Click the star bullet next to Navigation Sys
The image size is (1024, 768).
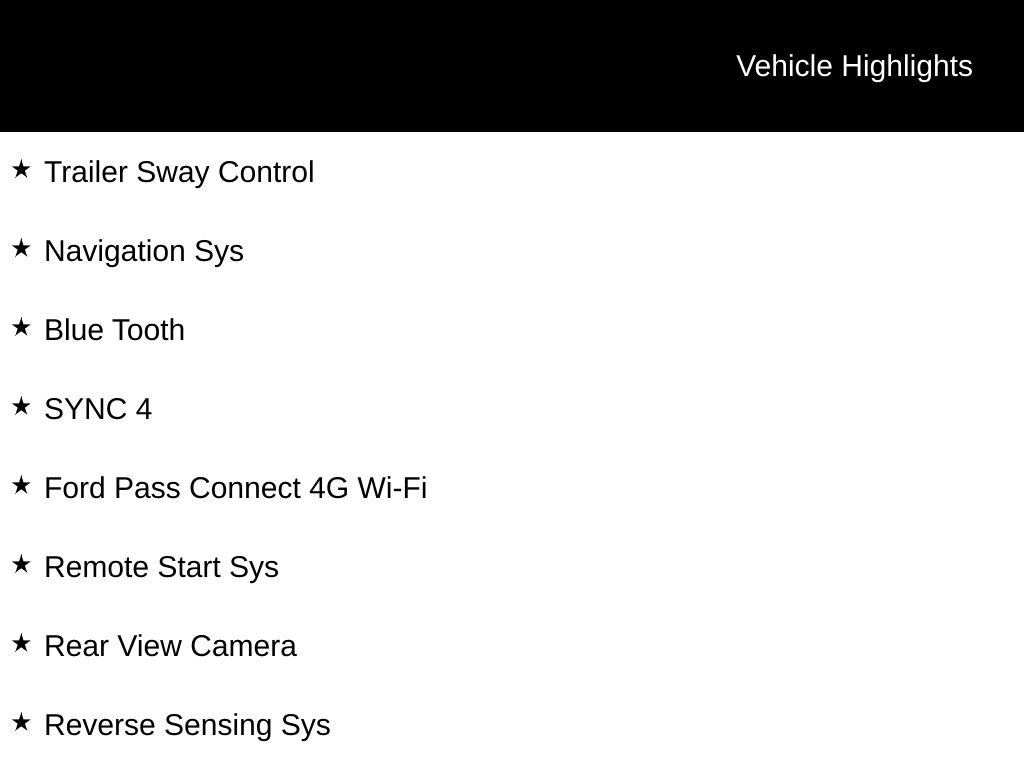tap(21, 248)
